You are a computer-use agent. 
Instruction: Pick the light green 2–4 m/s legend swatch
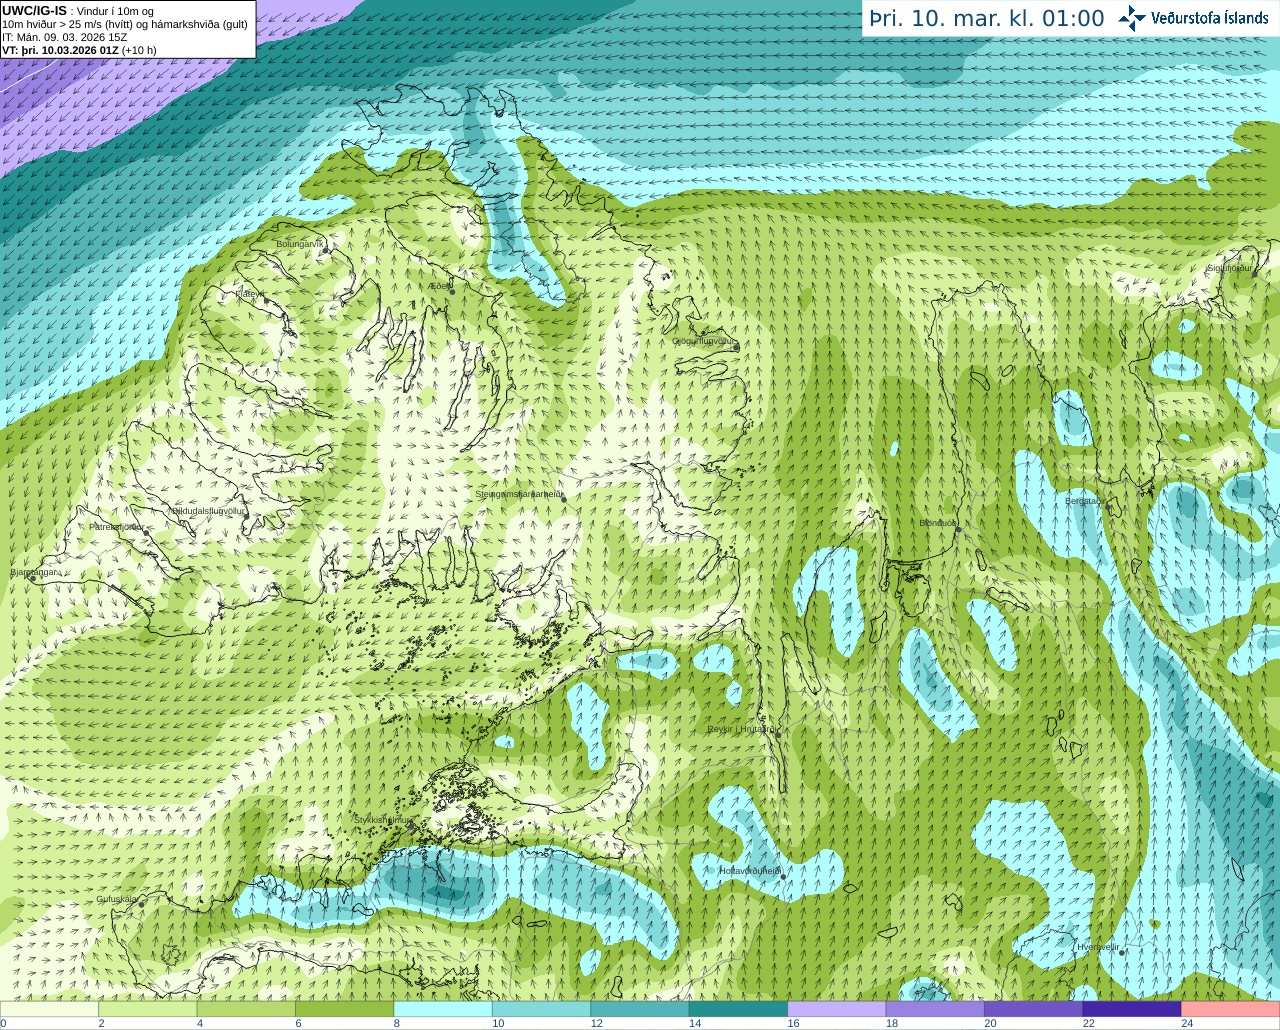coord(148,1008)
